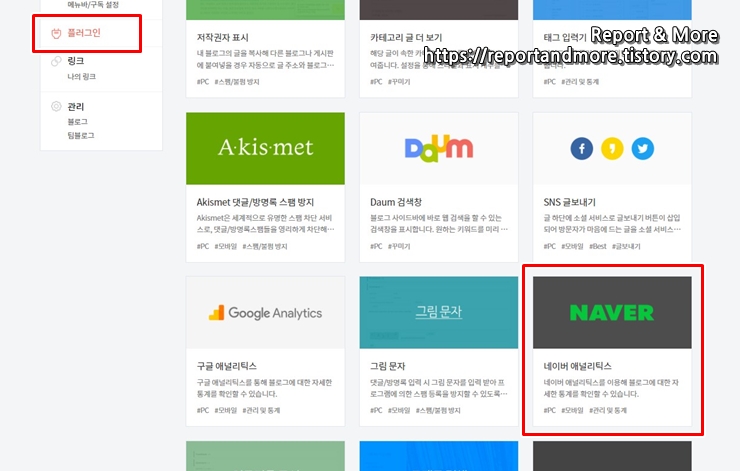Click 네이버 애널리틱스 description text
The height and width of the screenshot is (471, 740).
(x=611, y=388)
